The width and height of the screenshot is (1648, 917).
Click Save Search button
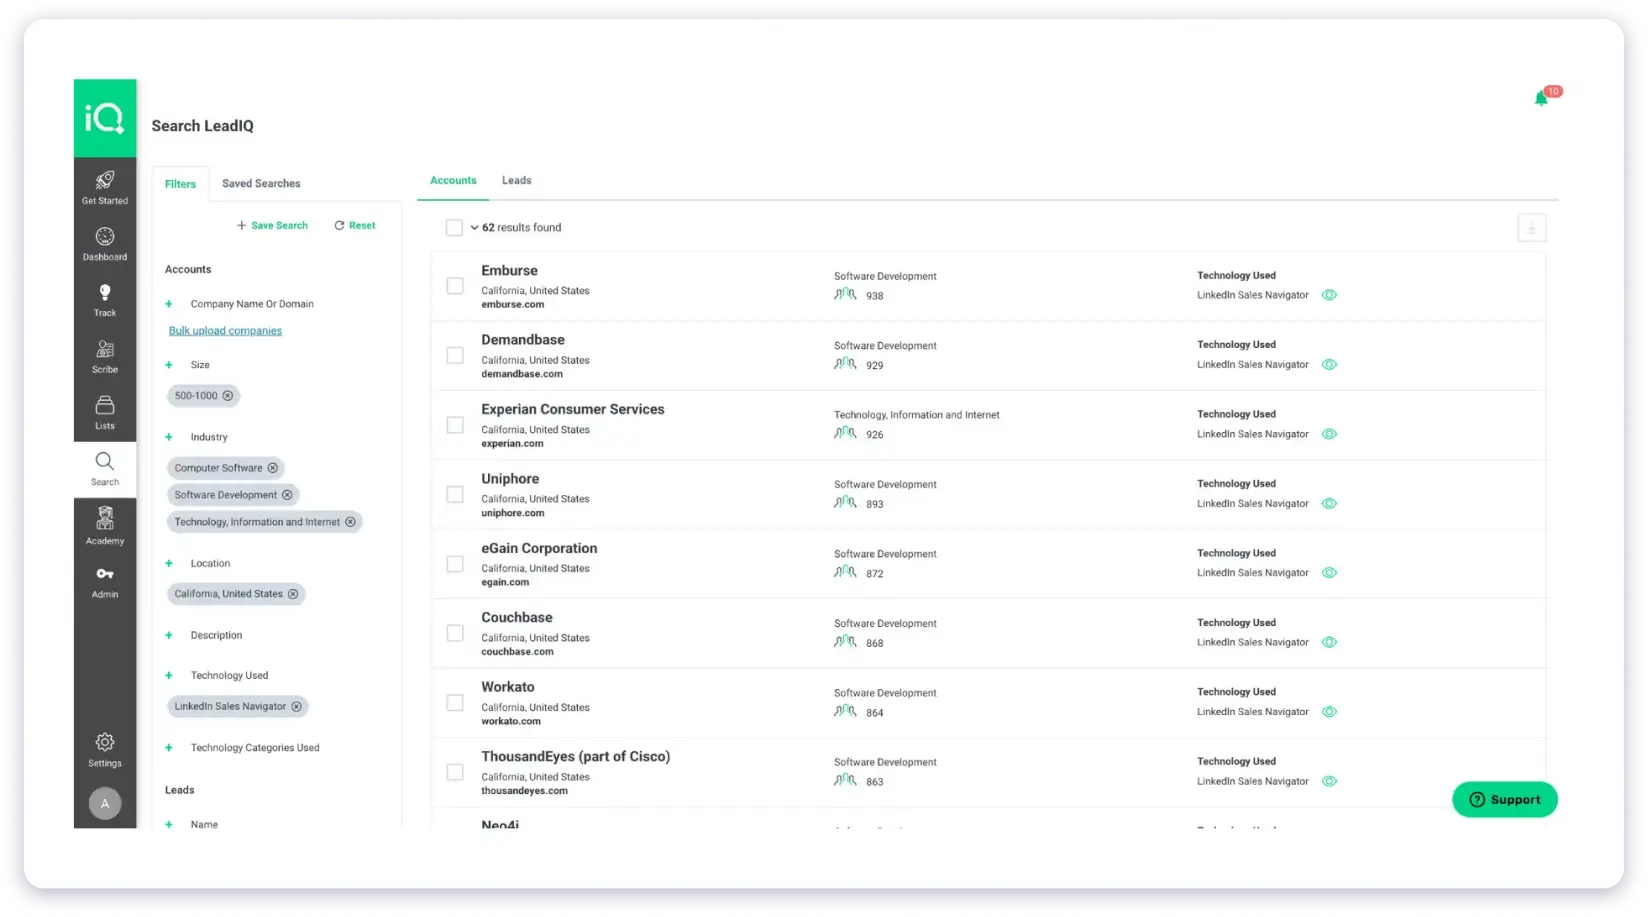point(272,226)
